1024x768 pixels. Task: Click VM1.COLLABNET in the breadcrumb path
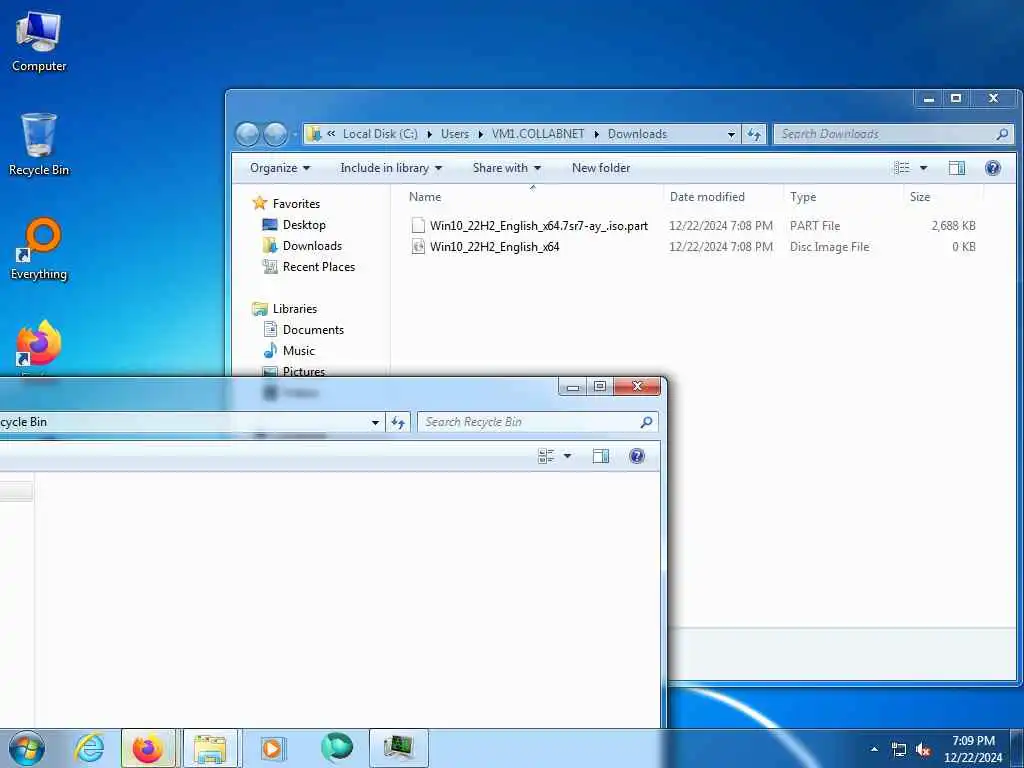pyautogui.click(x=538, y=134)
